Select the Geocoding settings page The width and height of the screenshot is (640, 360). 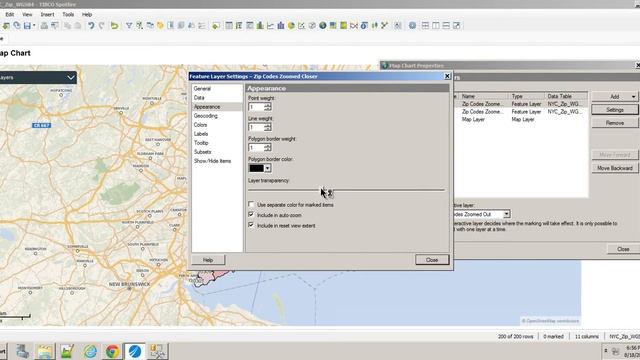[x=206, y=116]
